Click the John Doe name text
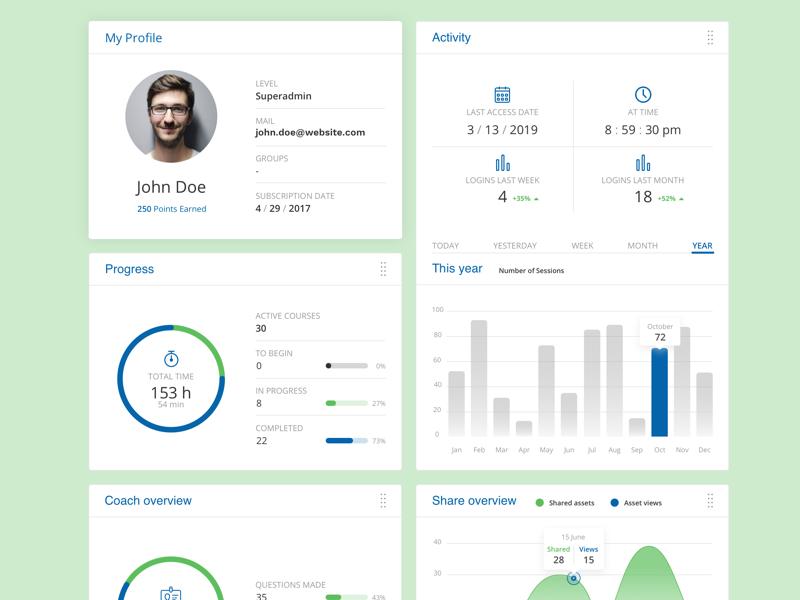The height and width of the screenshot is (600, 800). coord(171,187)
